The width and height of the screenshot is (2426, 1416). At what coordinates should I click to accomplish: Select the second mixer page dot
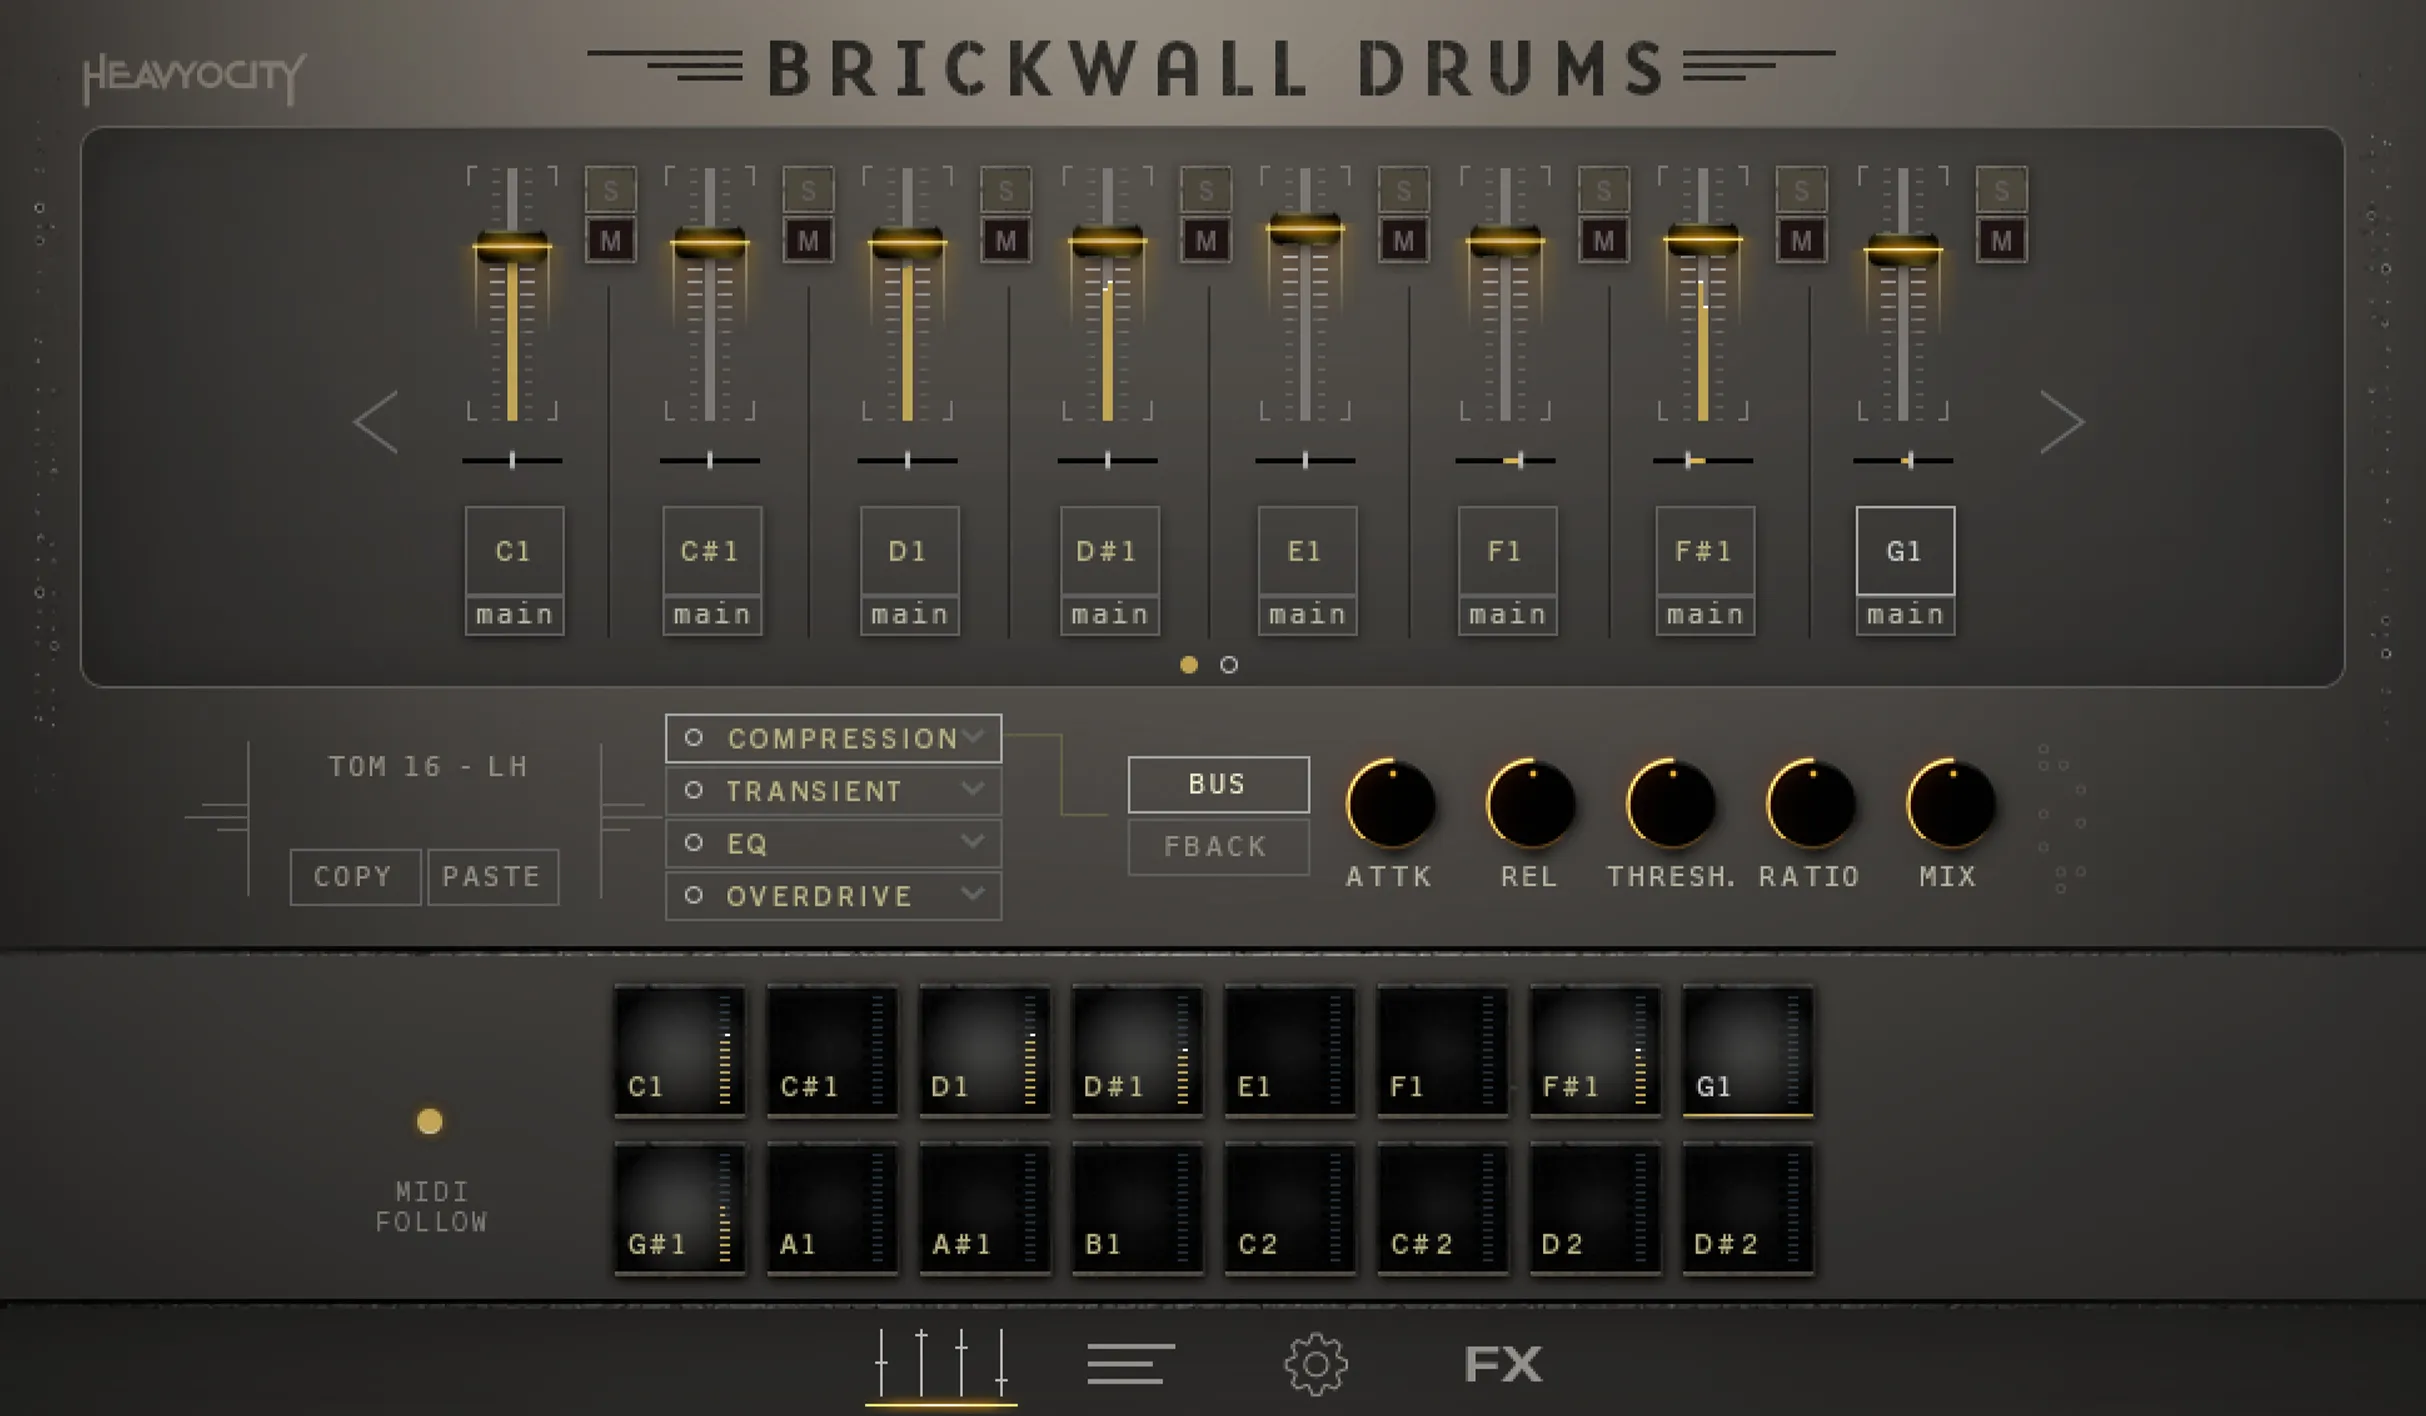click(x=1229, y=664)
